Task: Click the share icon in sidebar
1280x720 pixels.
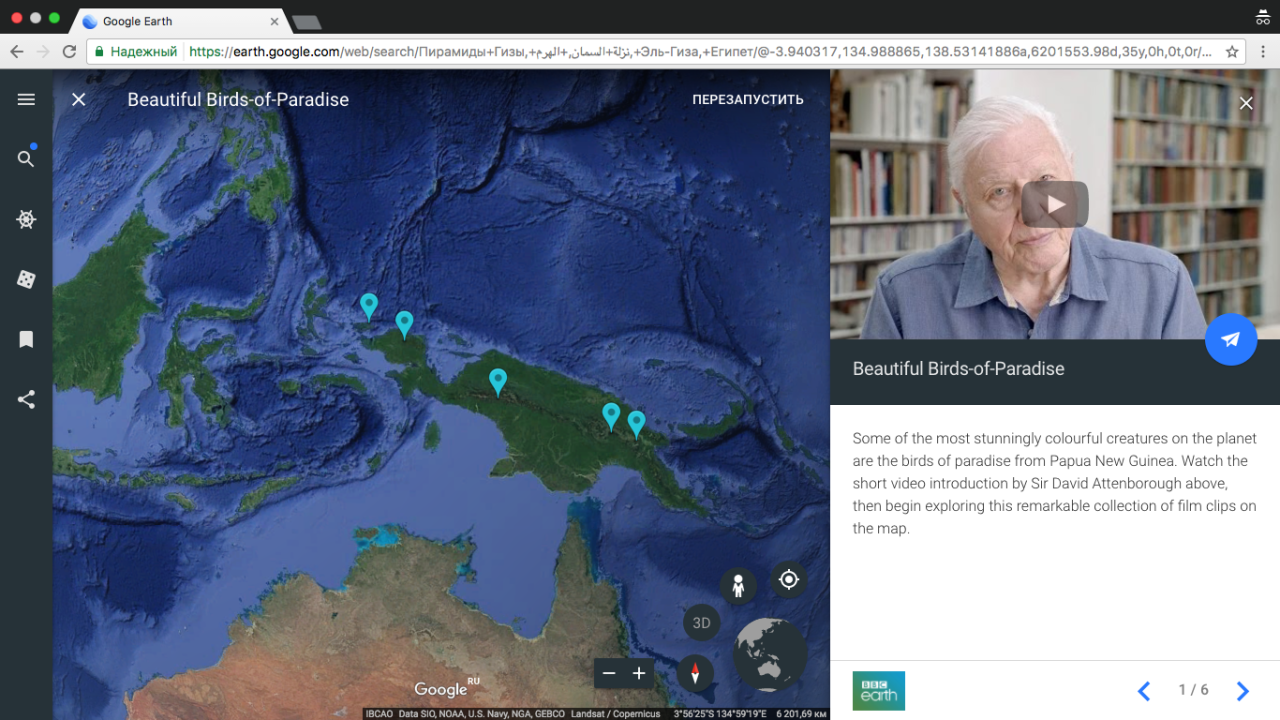Action: click(26, 400)
